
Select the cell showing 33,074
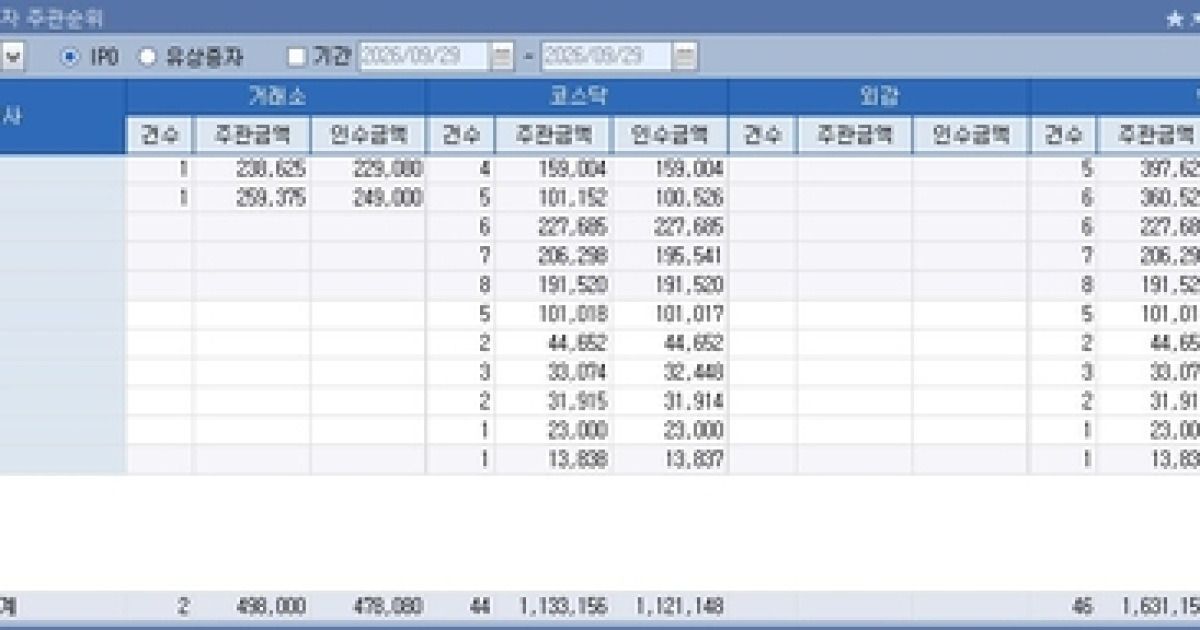[554, 373]
